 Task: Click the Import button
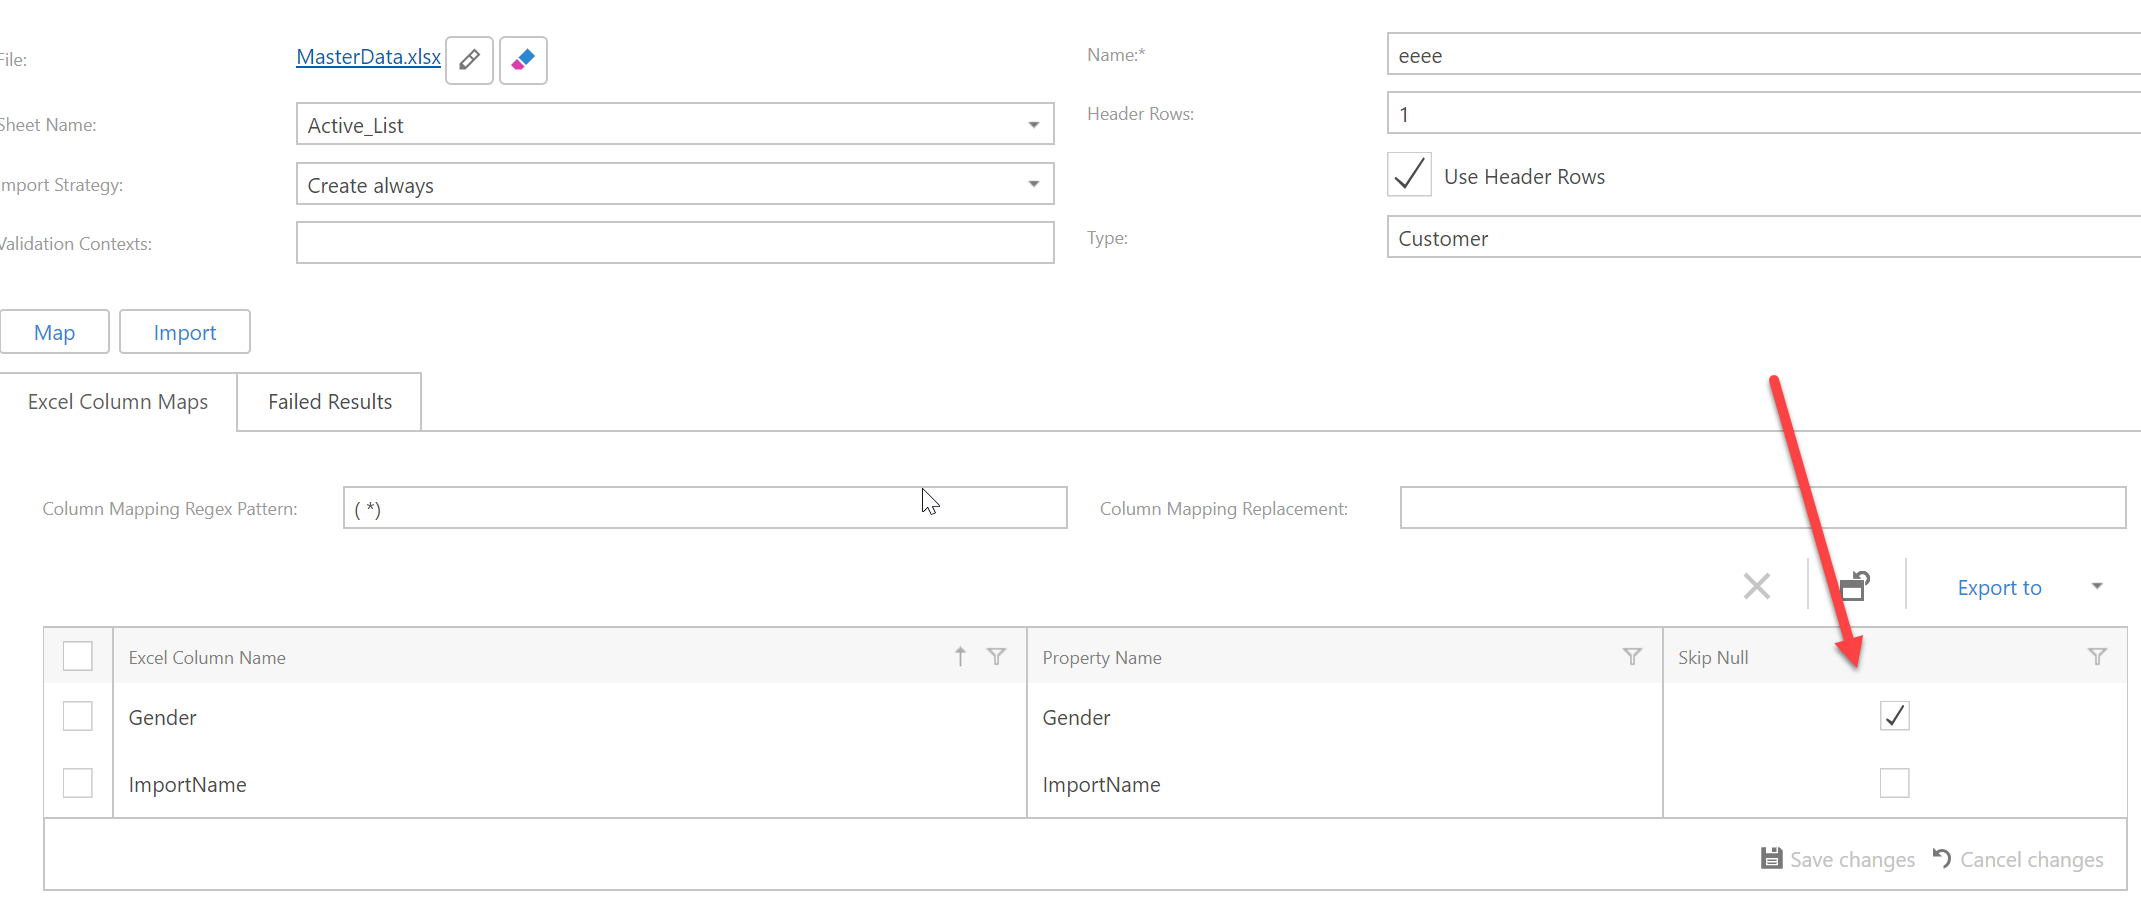click(185, 332)
